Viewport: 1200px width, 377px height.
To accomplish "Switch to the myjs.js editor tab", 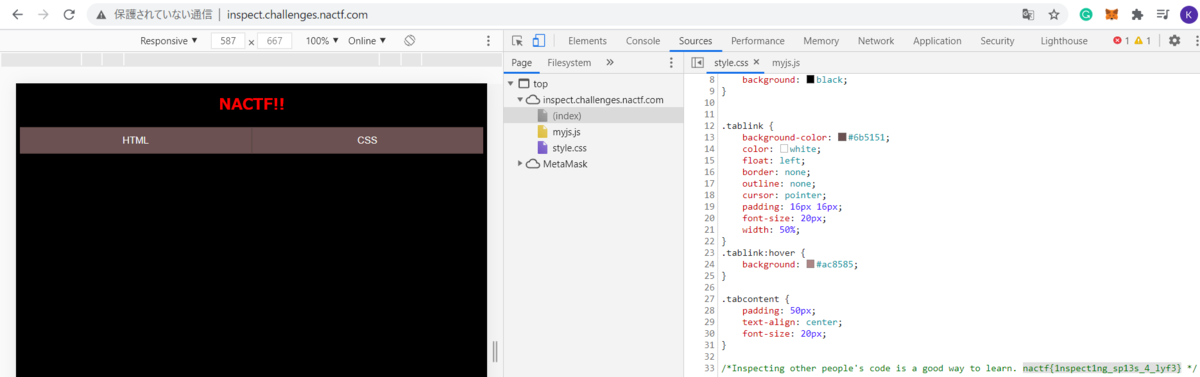I will [x=786, y=63].
